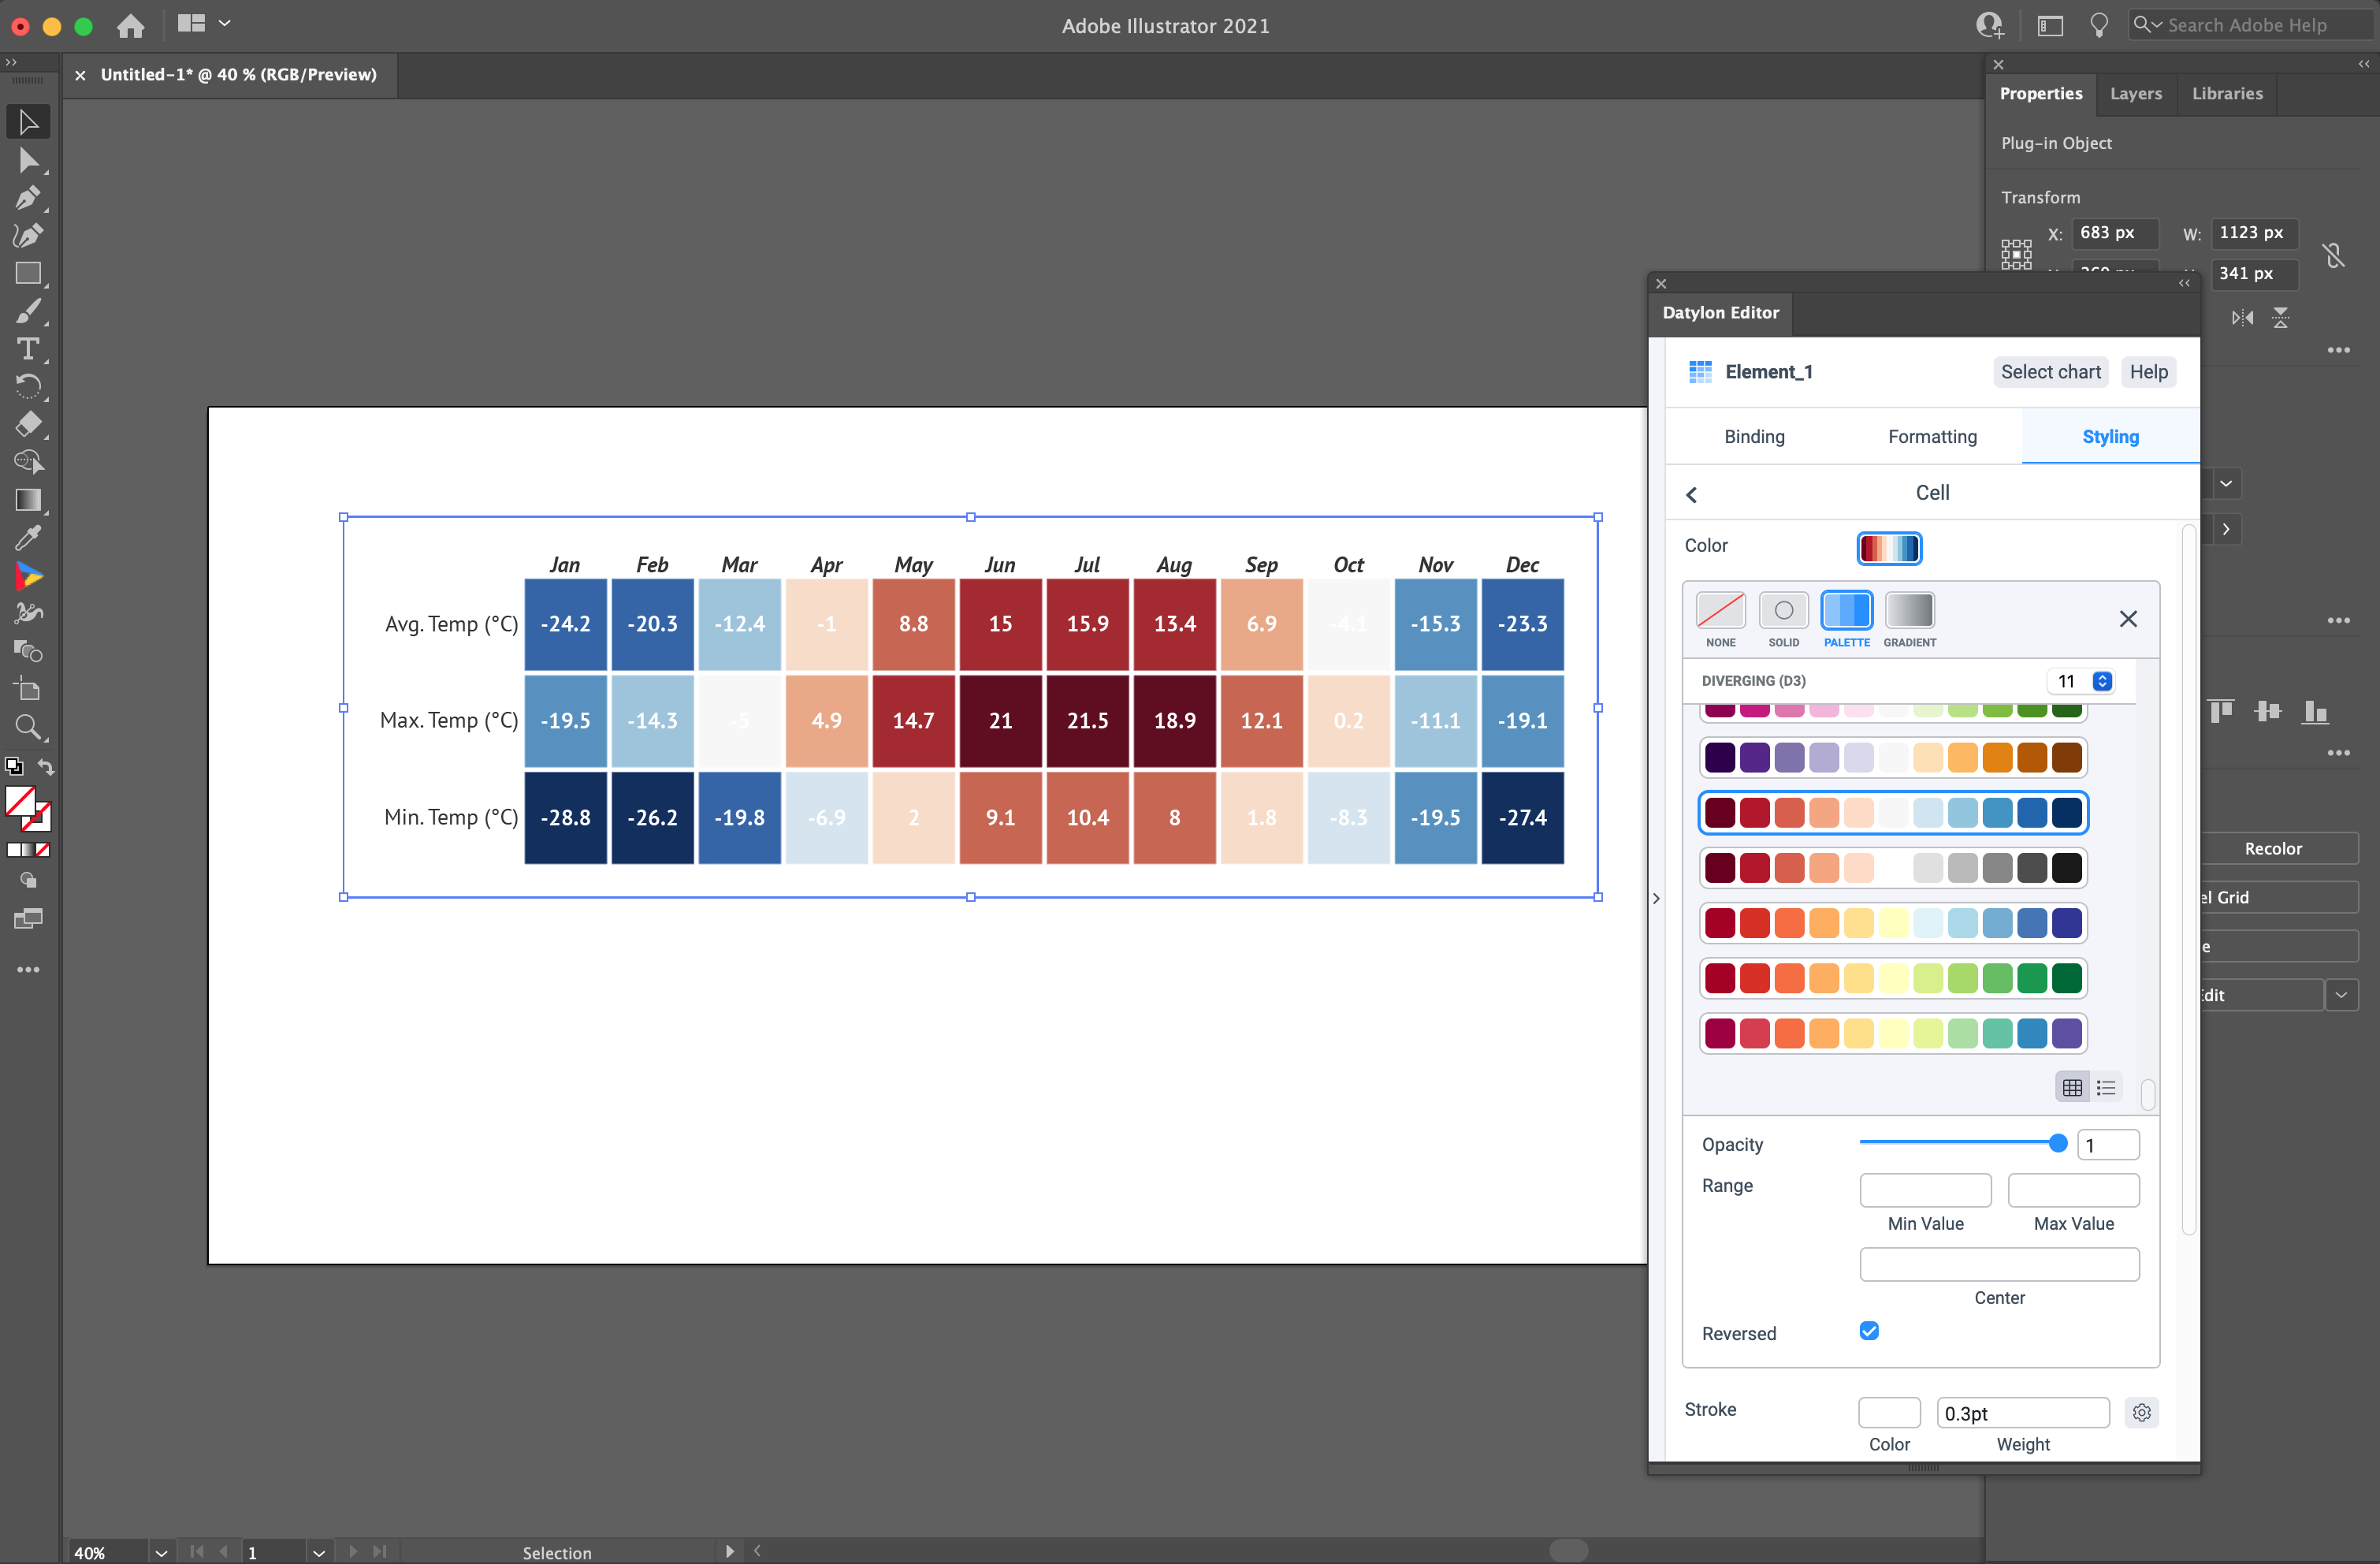Click the Select chart button
The image size is (2380, 1564).
pos(2049,372)
